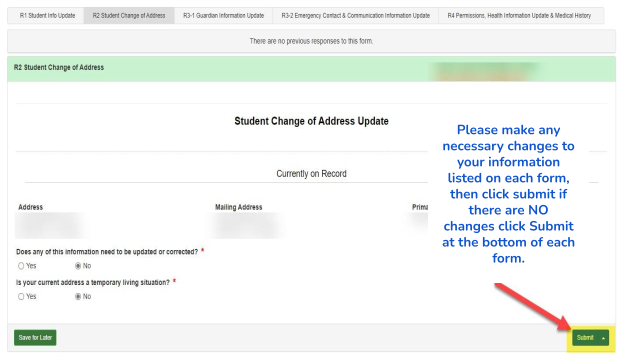
Task: Expand the Submit button dropdown caret
Action: pos(603,338)
